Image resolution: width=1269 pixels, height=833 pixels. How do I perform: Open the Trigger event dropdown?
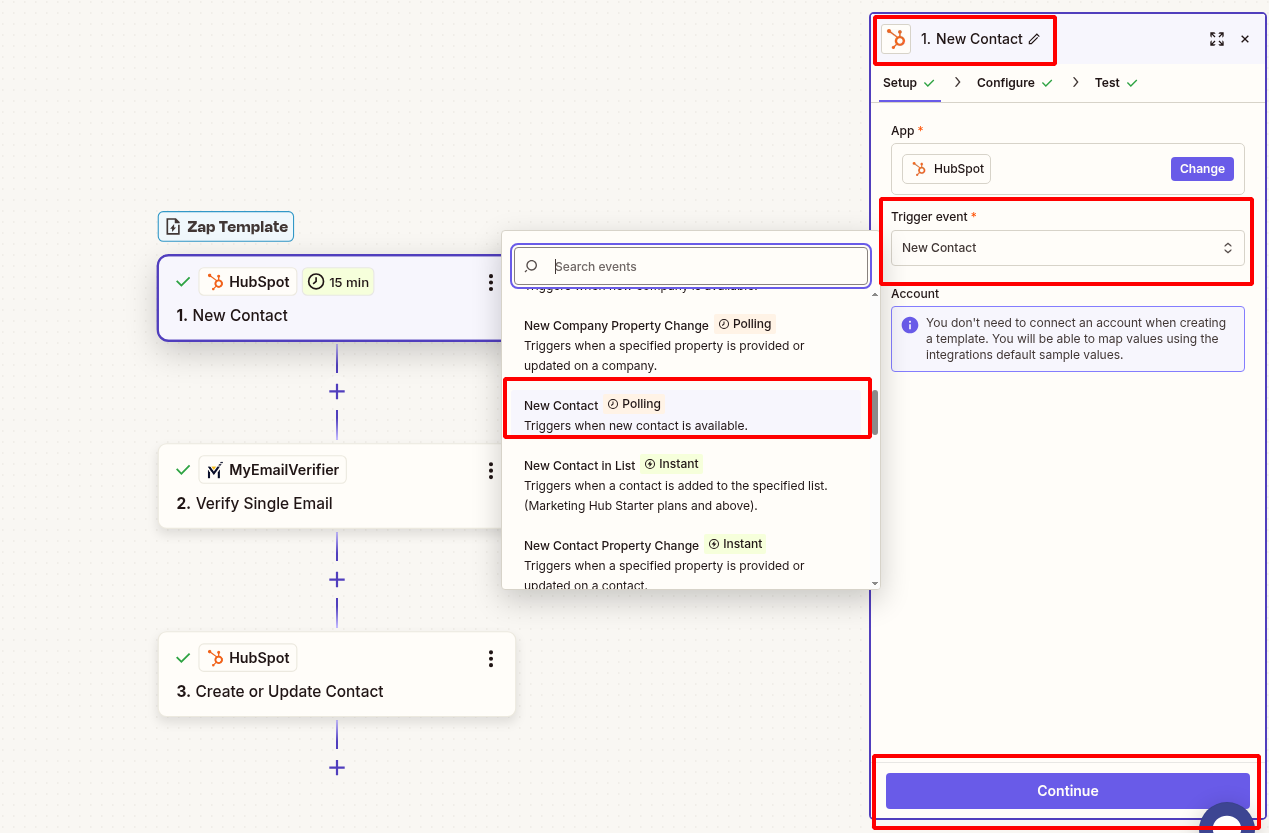tap(1067, 247)
